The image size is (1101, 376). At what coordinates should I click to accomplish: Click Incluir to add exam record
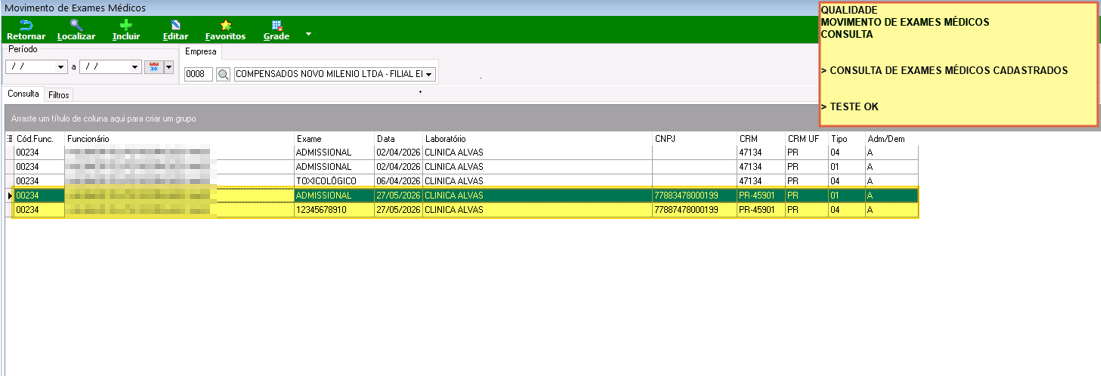(126, 30)
